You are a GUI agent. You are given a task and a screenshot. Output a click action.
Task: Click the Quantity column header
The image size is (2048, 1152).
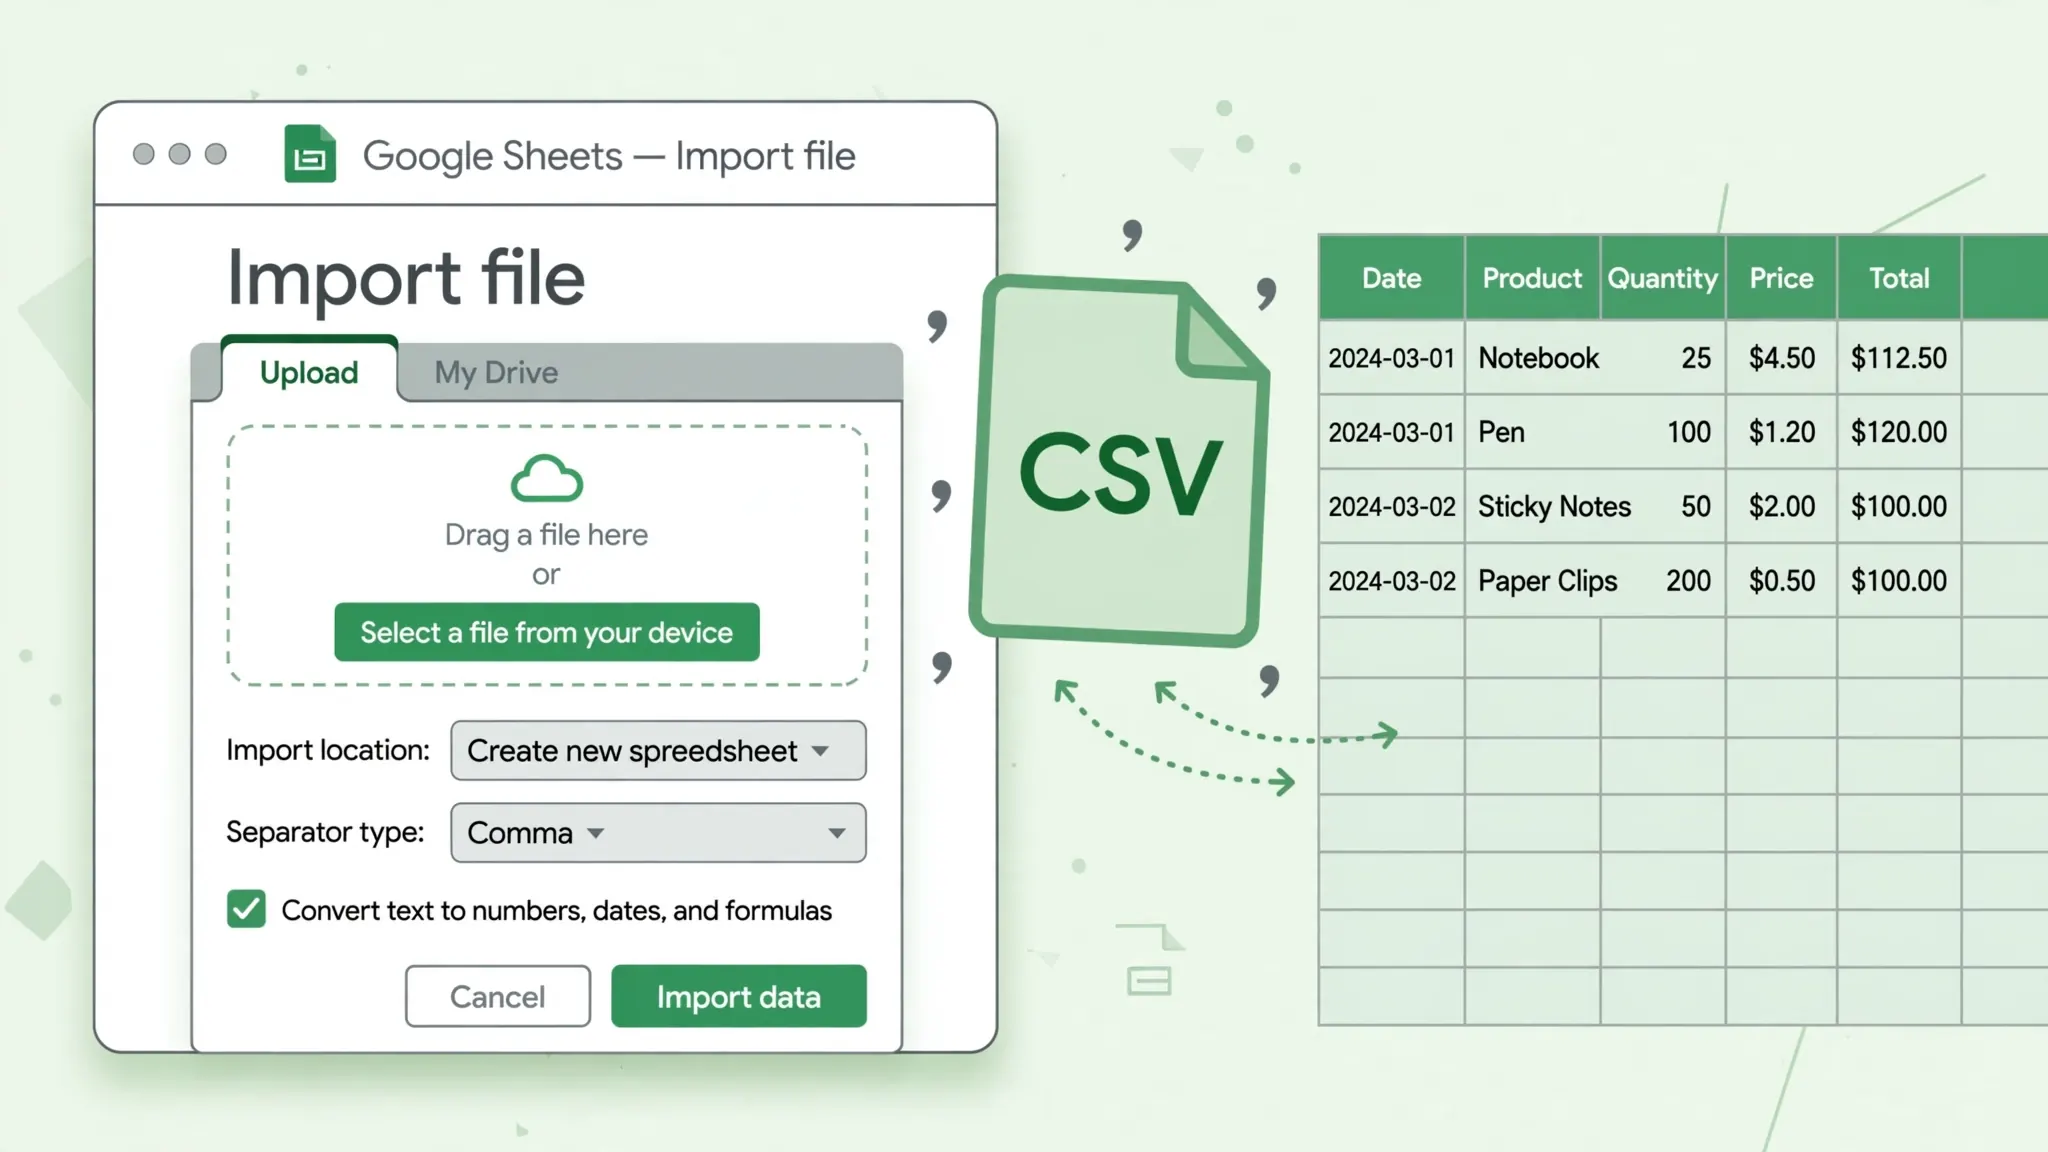pyautogui.click(x=1663, y=278)
